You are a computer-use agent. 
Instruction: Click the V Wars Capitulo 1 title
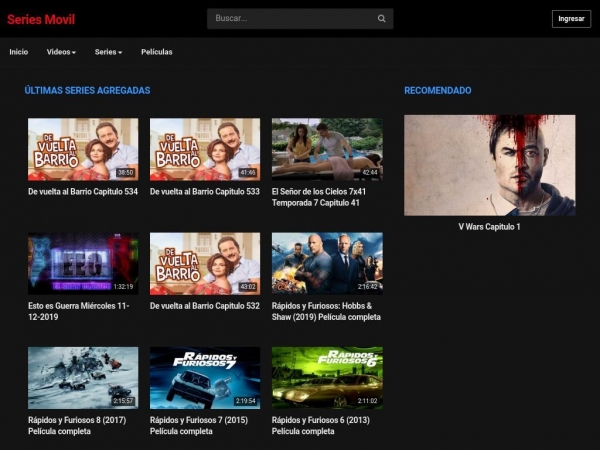coord(489,227)
